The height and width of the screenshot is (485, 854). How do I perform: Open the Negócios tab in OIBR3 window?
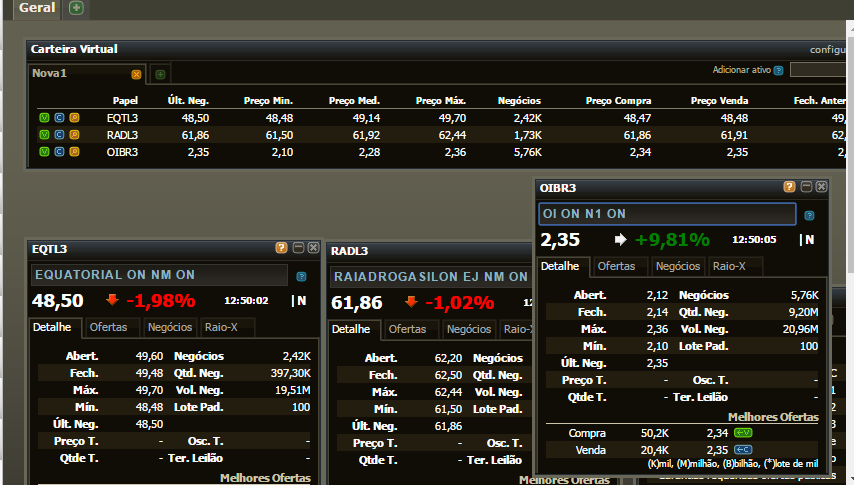pos(678,266)
